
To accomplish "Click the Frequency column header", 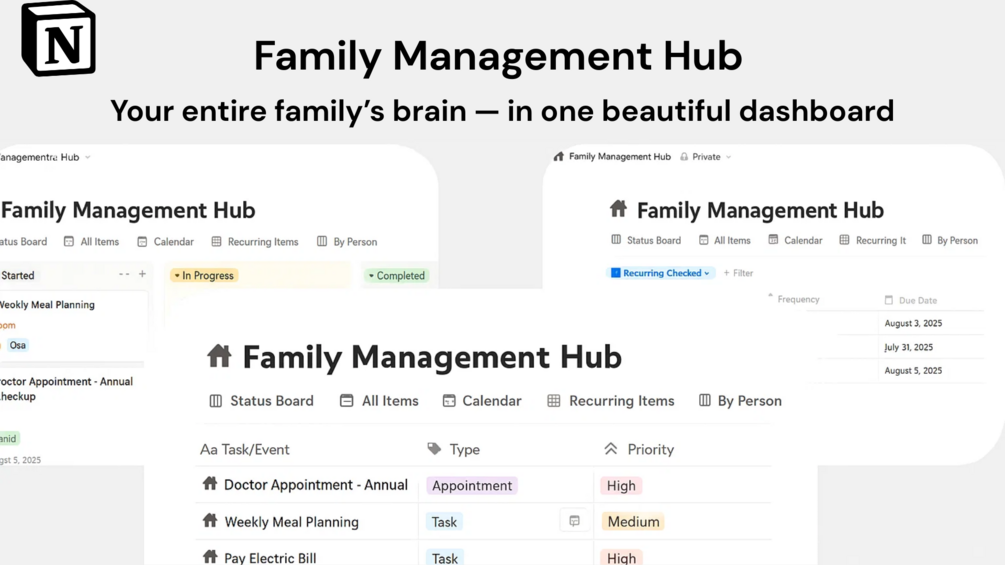I will [x=794, y=299].
